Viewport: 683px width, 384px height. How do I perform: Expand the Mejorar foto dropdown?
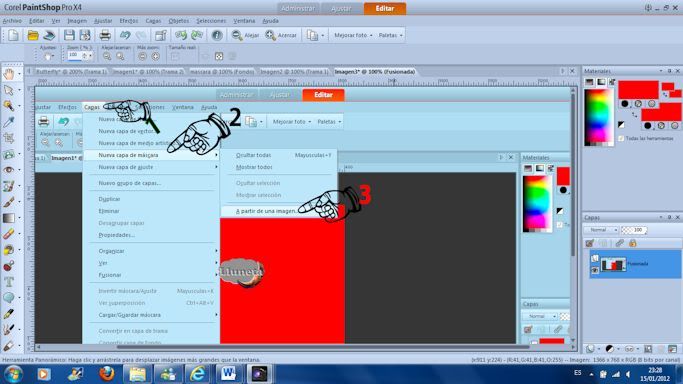[x=353, y=35]
